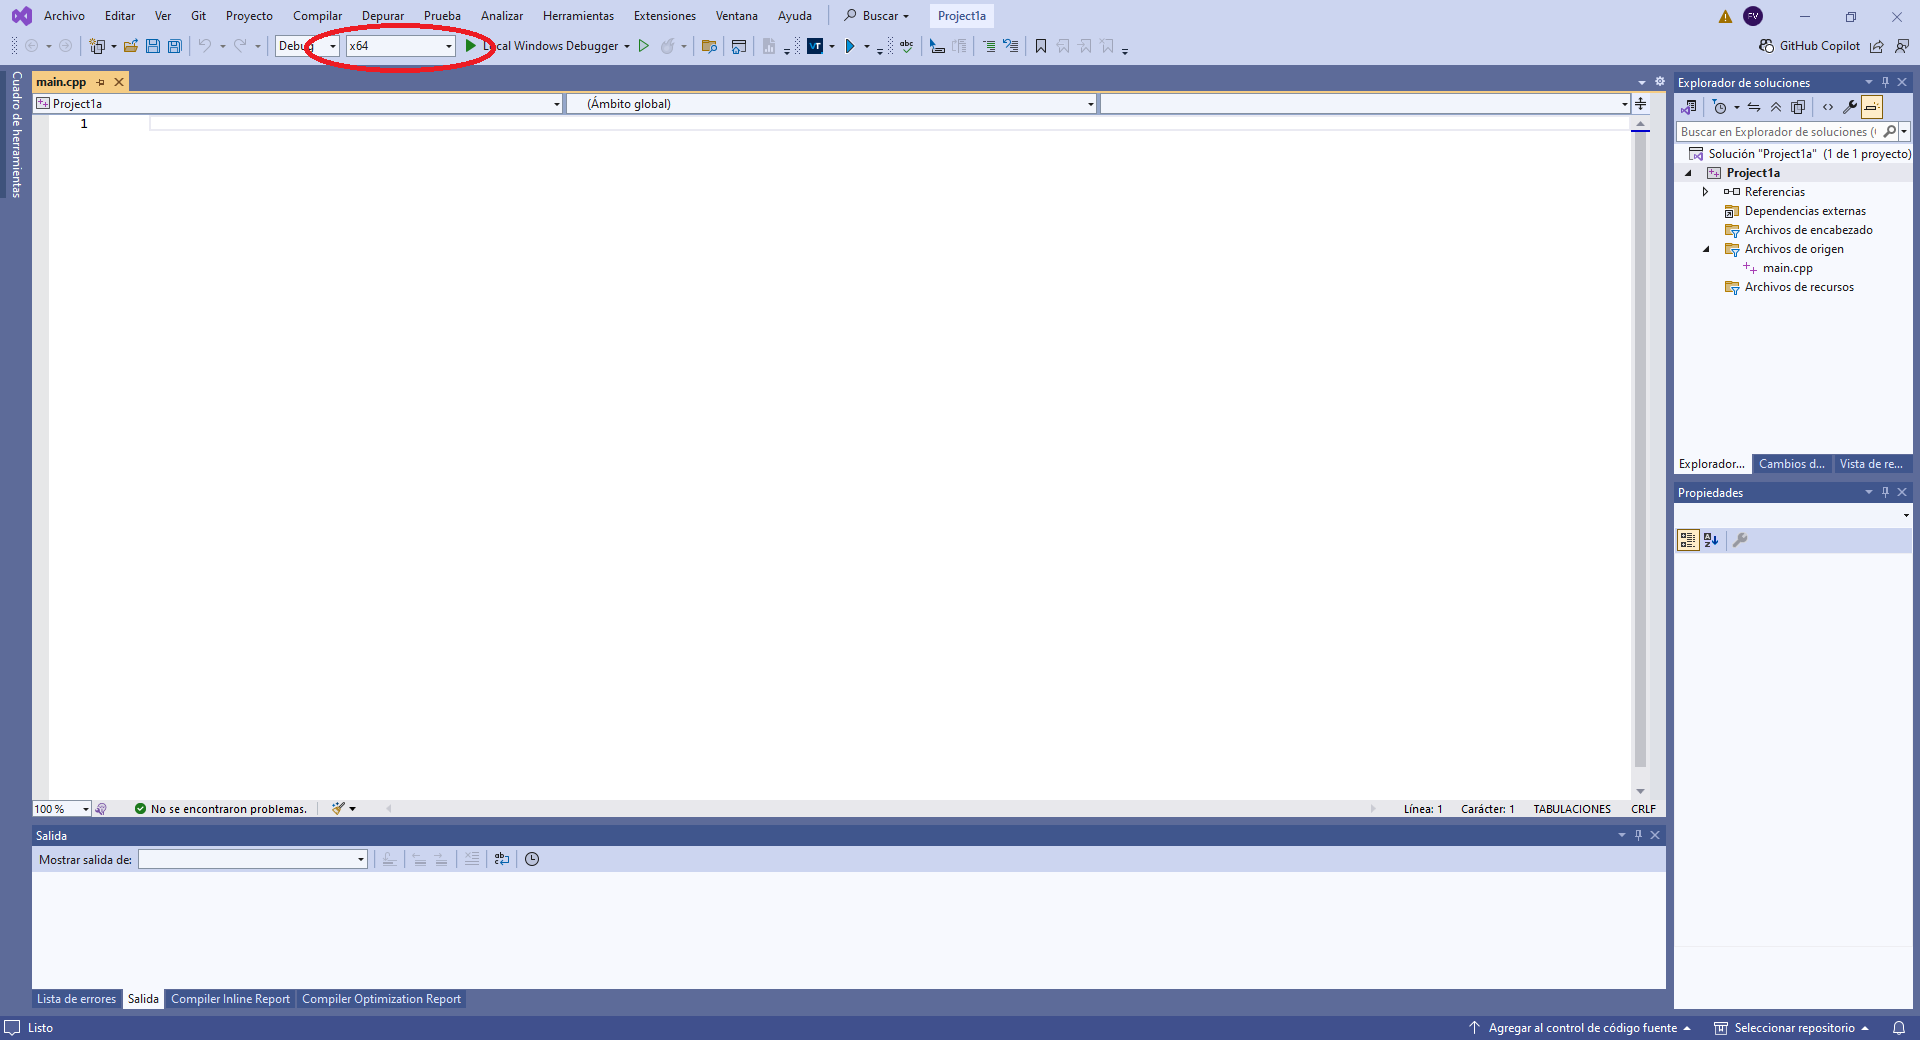Toggle pin on main.cpp tab

100,82
